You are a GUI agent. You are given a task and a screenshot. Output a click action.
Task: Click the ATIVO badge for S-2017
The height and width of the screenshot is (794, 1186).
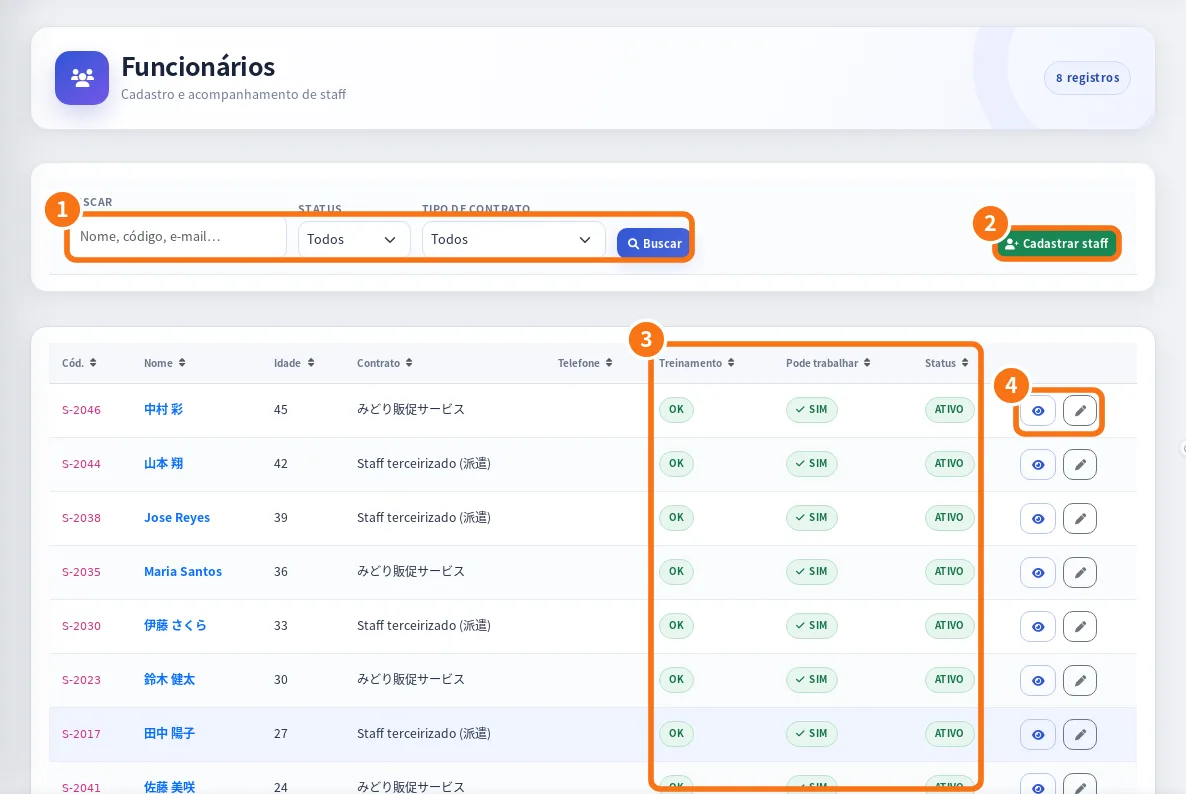coord(948,733)
